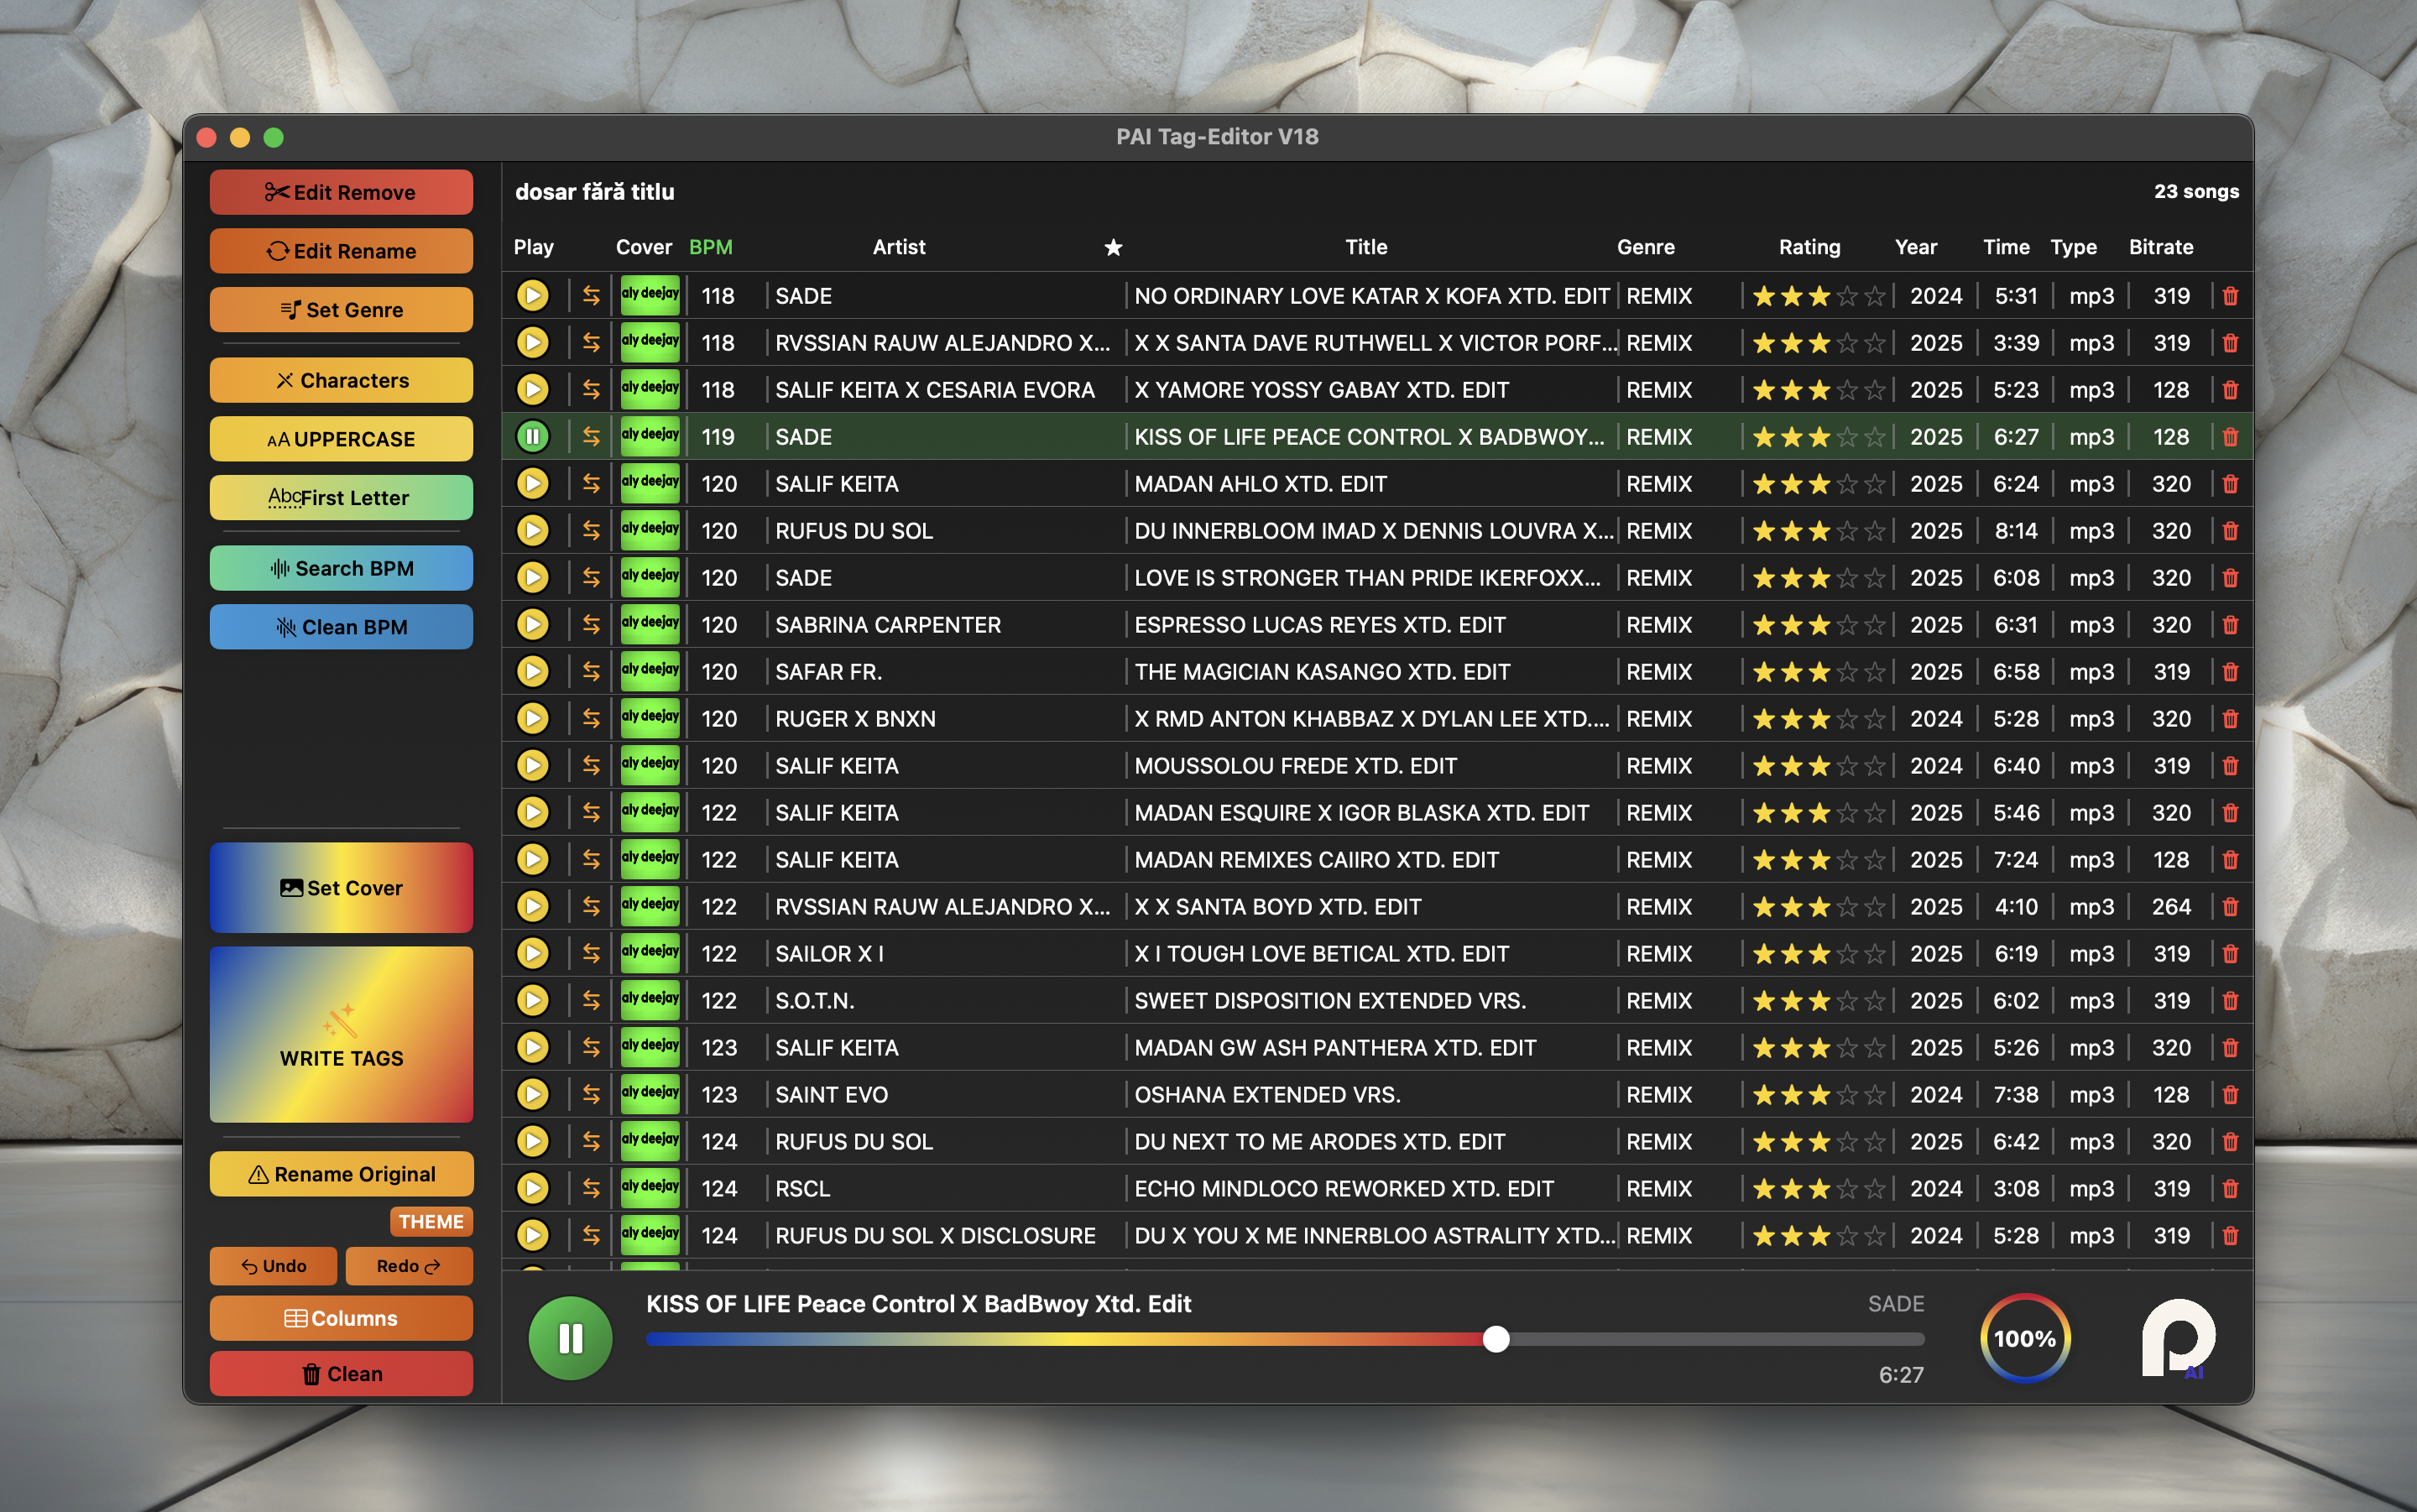Swap artist/title for MOUSSOLOU FREDE row

pyautogui.click(x=591, y=765)
